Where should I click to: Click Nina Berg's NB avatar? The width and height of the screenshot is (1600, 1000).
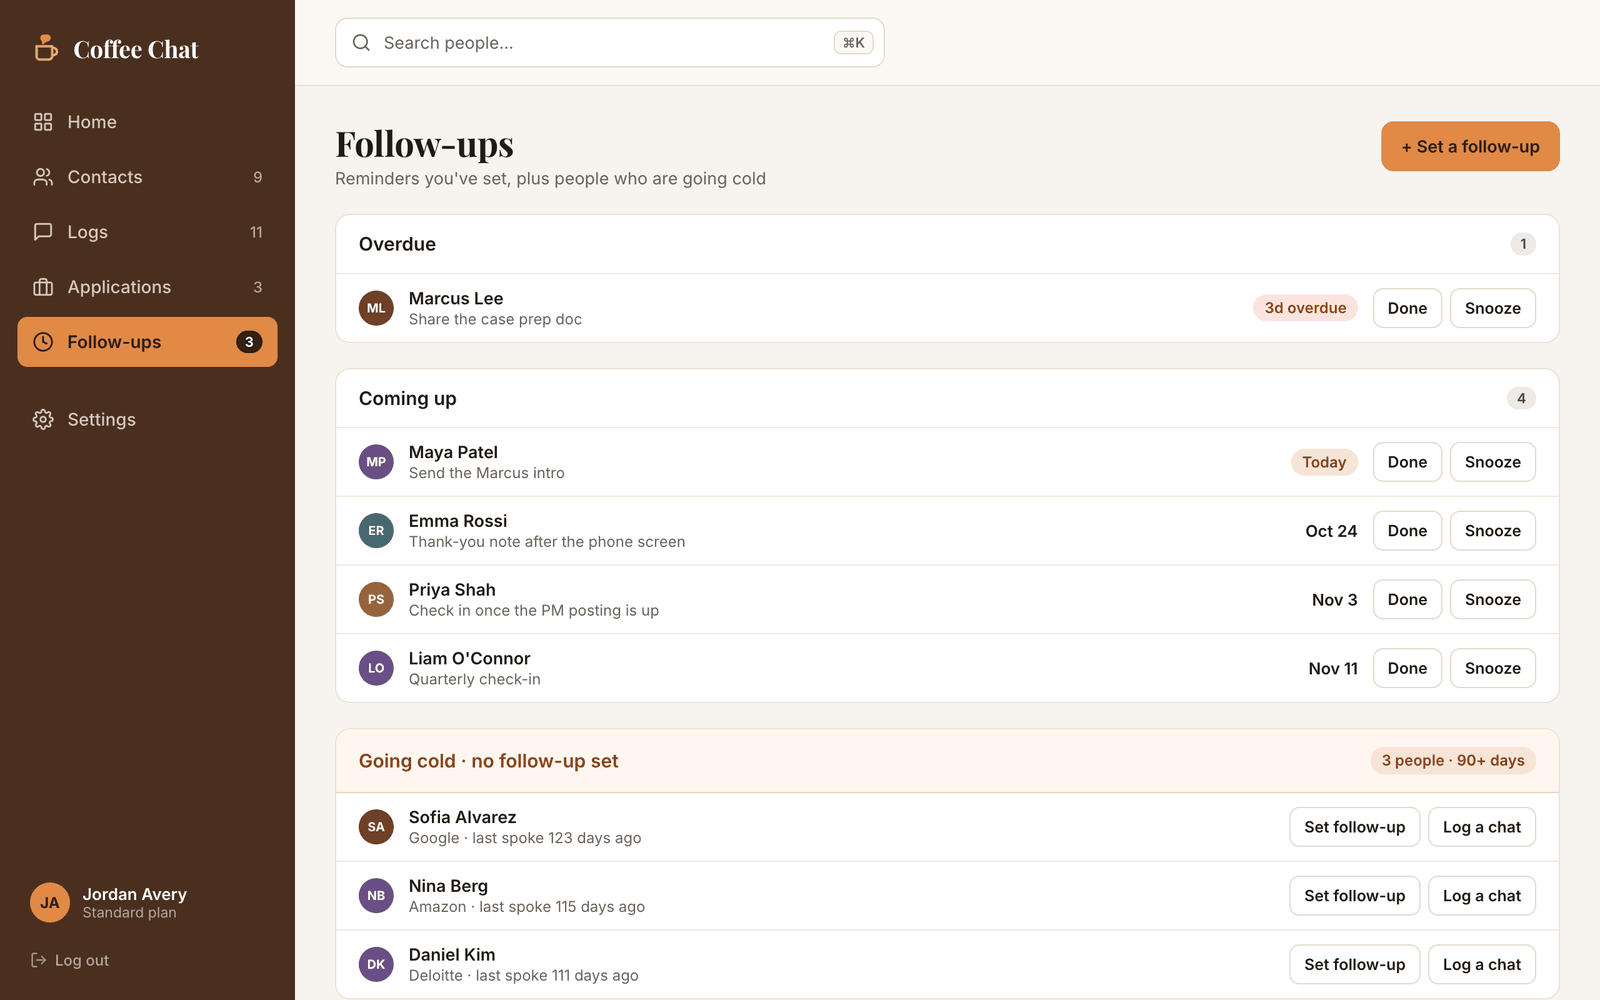tap(376, 896)
